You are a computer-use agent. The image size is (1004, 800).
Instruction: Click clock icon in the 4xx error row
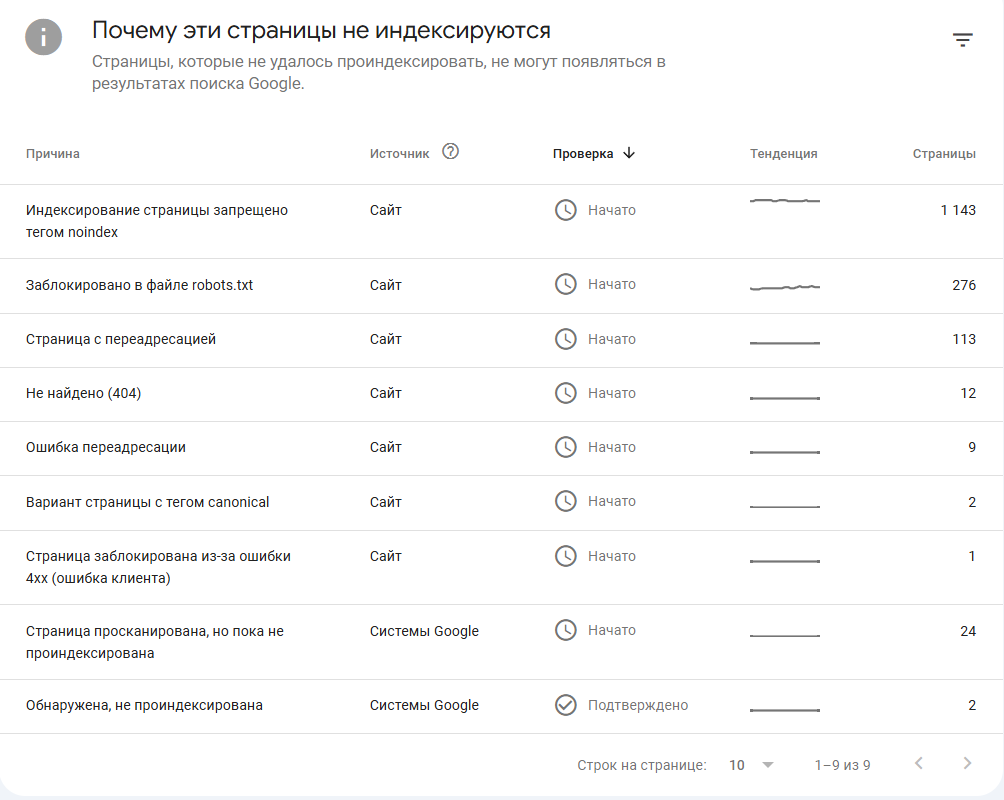565,556
